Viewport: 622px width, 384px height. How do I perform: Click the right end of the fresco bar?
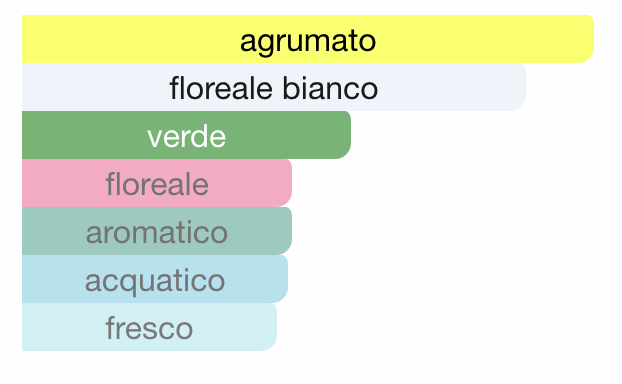(269, 327)
